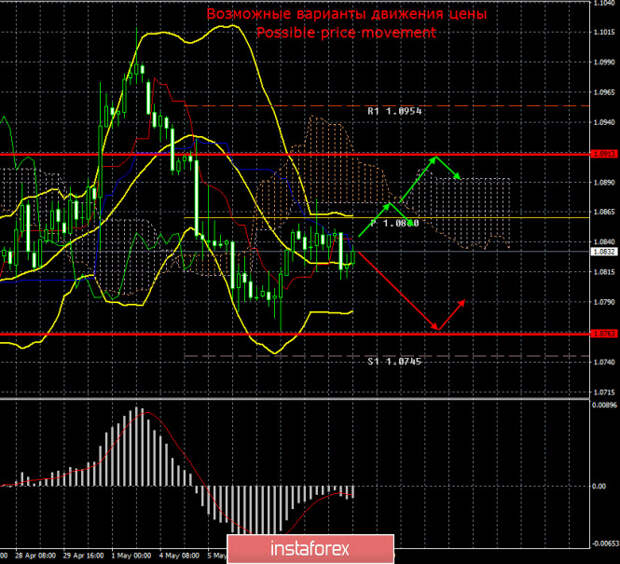The image size is (620, 564).
Task: Click the Russian title 'Возможные варианты движения цены'
Action: (347, 14)
